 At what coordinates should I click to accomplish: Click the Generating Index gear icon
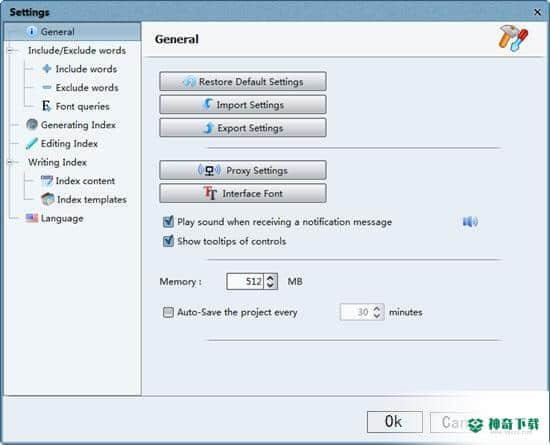tap(32, 124)
